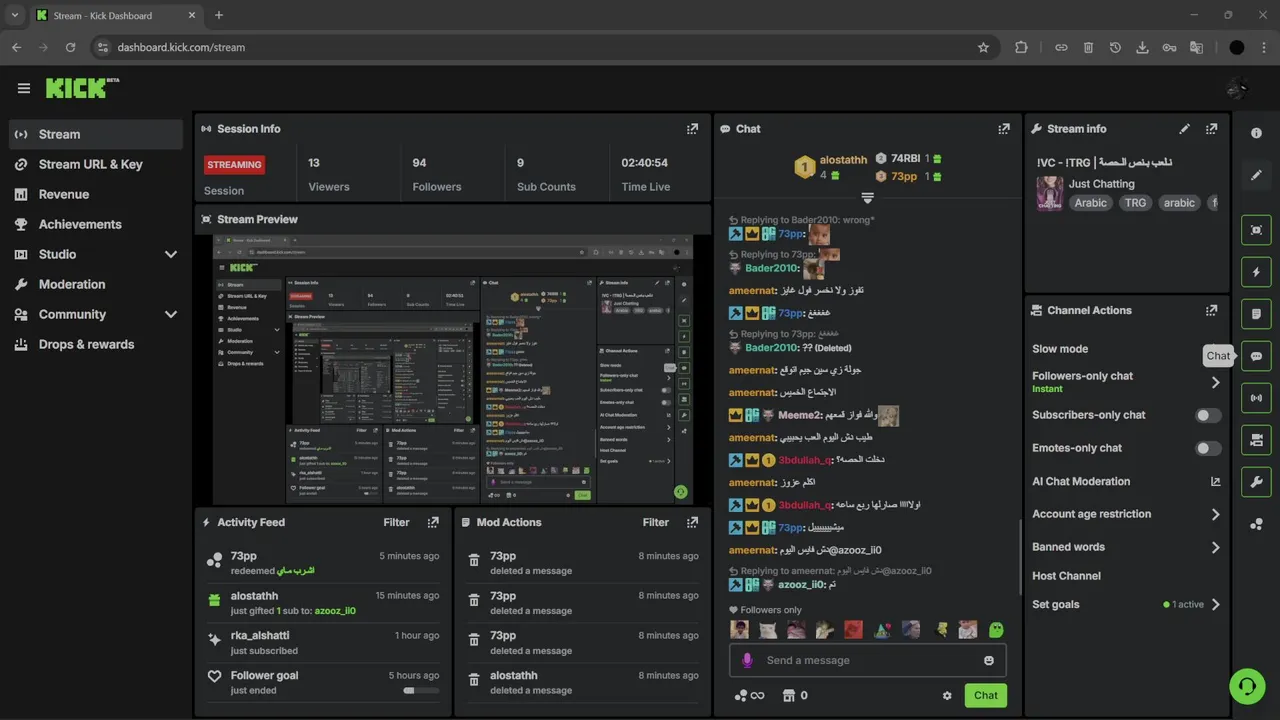Open the hamburger menu beside the Kick logo
Screen dimensions: 1280x720
pos(24,88)
